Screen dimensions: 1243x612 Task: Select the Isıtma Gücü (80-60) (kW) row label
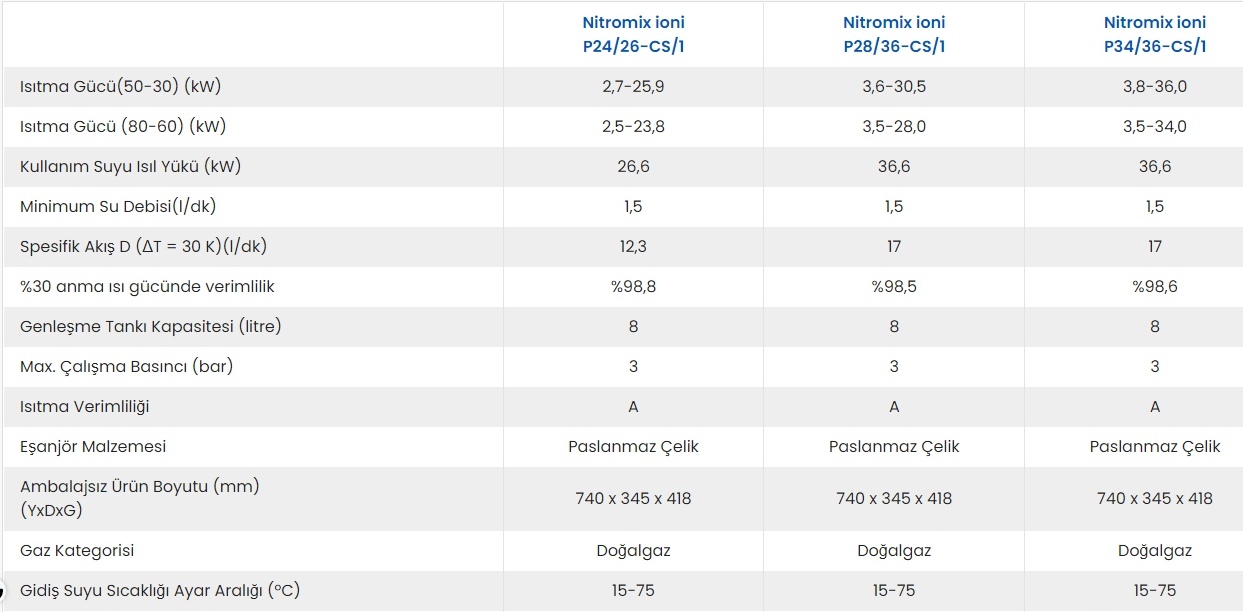click(x=123, y=126)
